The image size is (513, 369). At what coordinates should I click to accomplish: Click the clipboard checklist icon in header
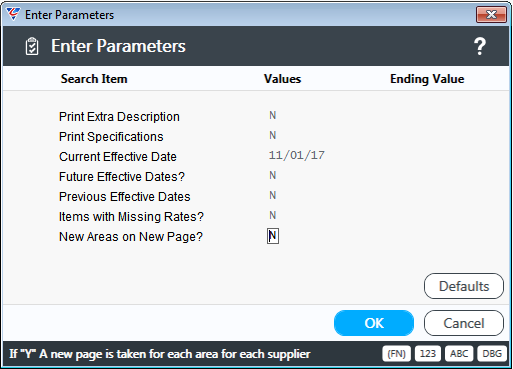coord(32,46)
